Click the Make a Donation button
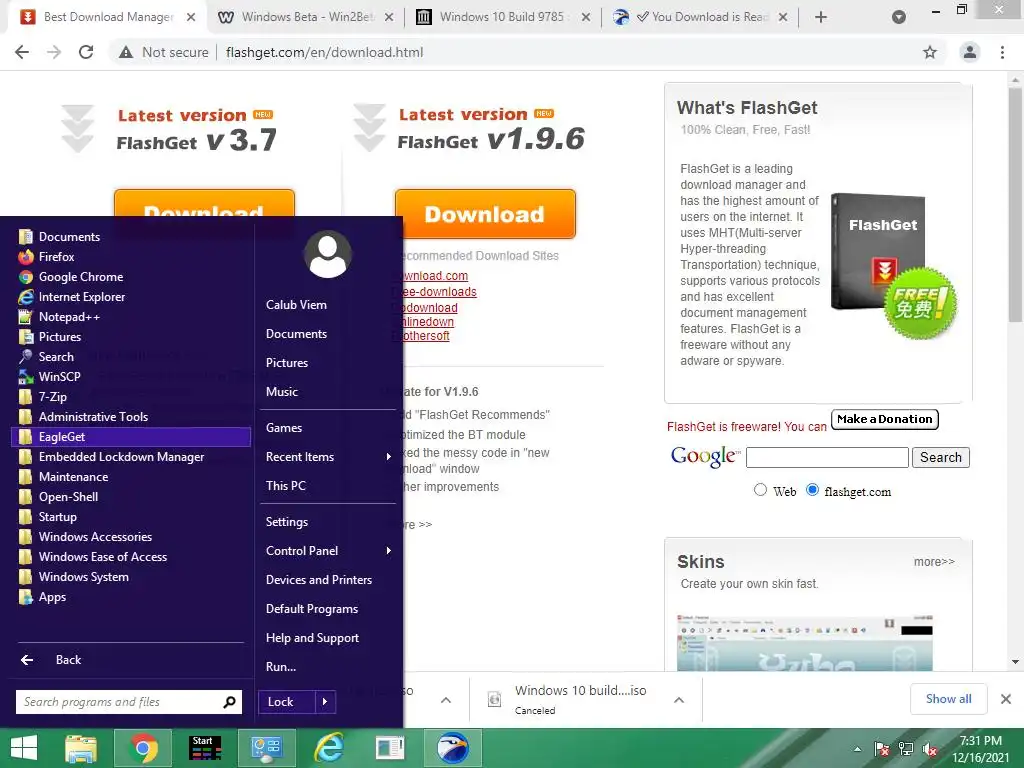Viewport: 1024px width, 768px height. pos(885,419)
